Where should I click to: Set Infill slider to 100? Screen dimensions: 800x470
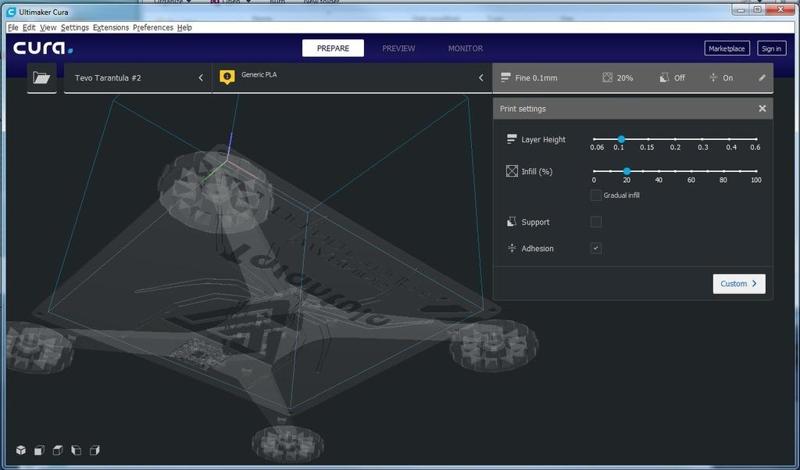pos(756,171)
